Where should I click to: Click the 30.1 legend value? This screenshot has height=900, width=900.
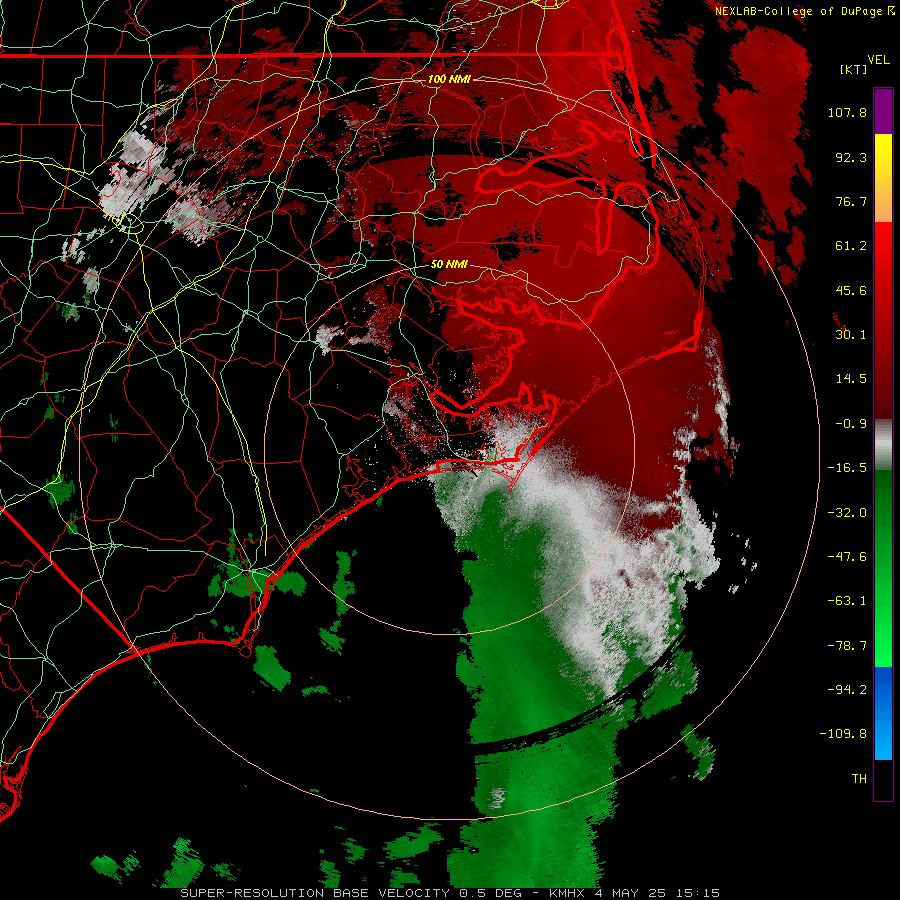coord(851,335)
